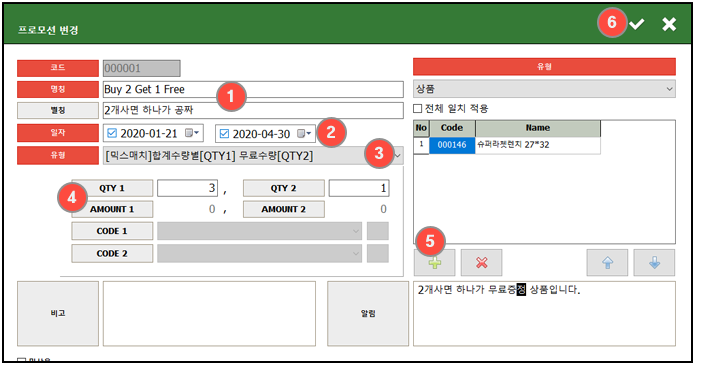Click the alert text area with 무료증정 message

point(544,313)
